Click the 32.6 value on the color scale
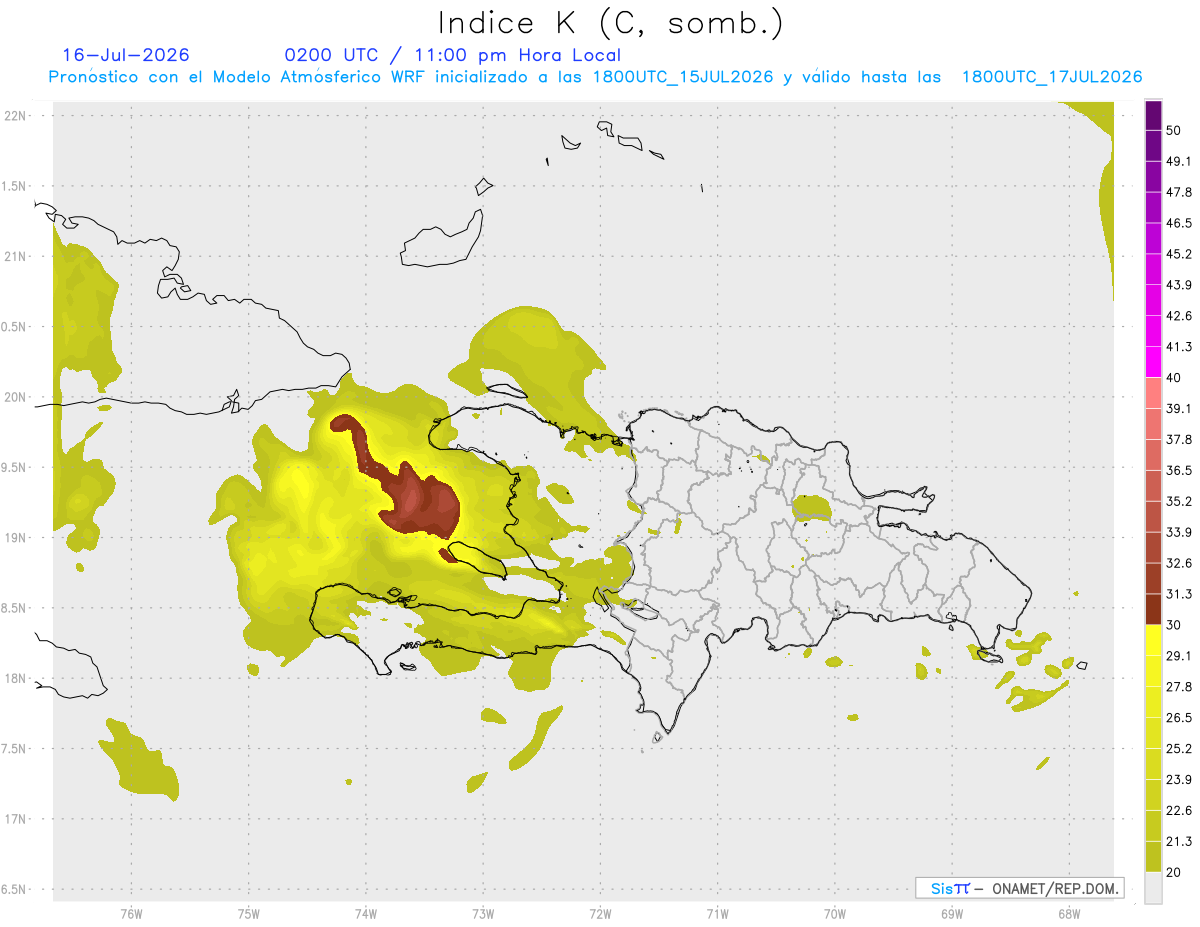 [1178, 563]
